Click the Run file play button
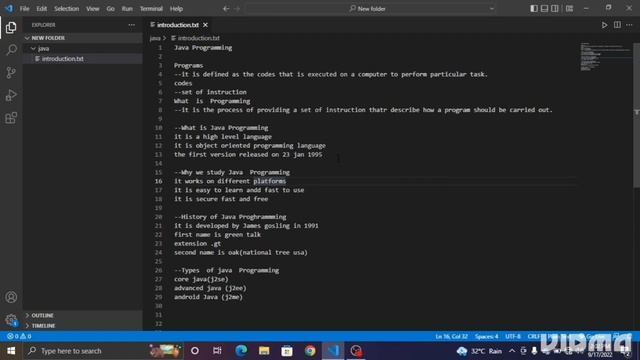The height and width of the screenshot is (360, 640). point(604,25)
